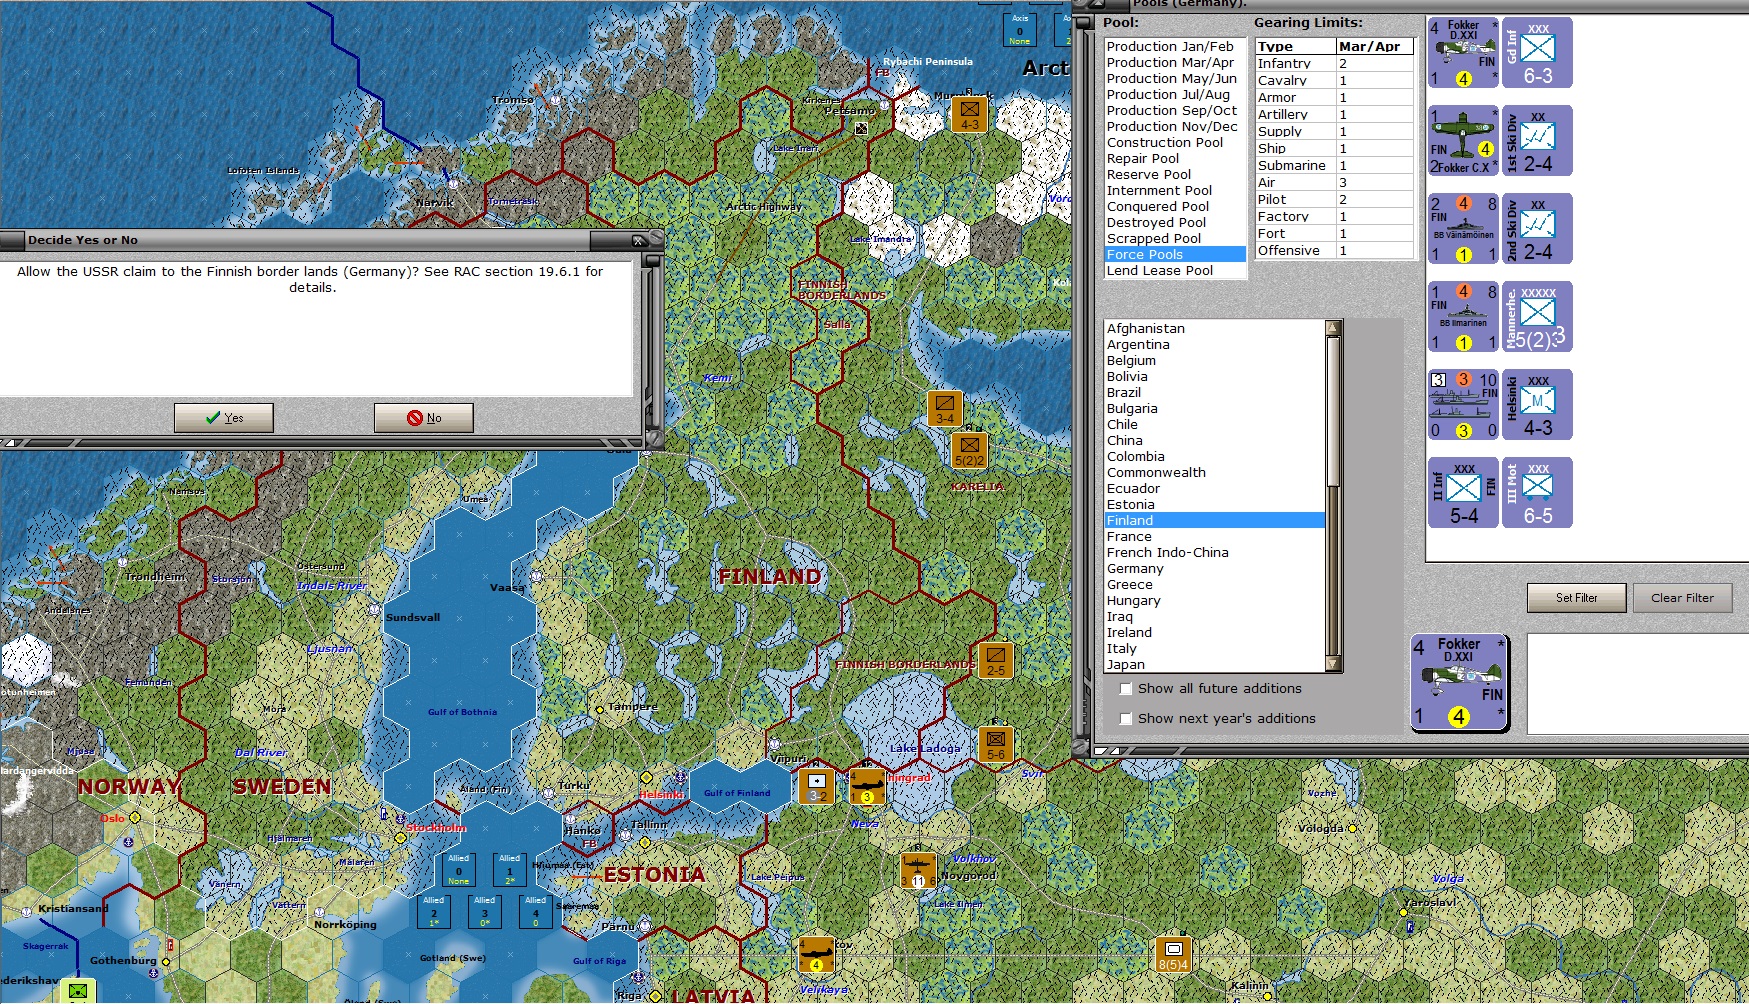The height and width of the screenshot is (1004, 1749).
Task: Choose the BB Väinämöinen ship counter
Action: coord(1463,229)
